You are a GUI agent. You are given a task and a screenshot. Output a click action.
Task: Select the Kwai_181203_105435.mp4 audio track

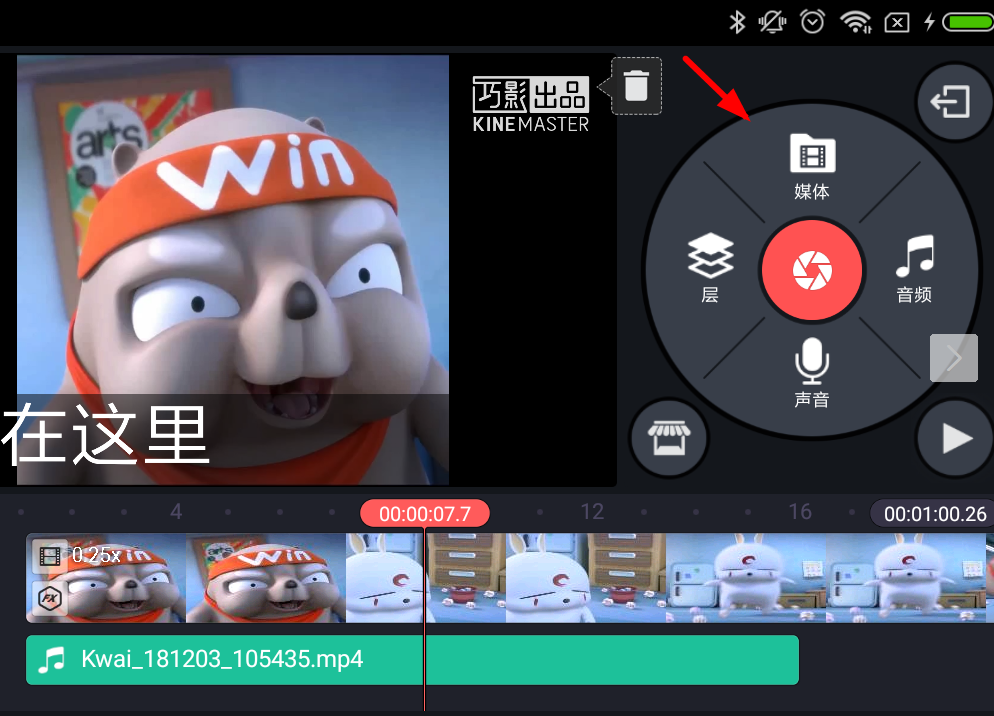(412, 660)
